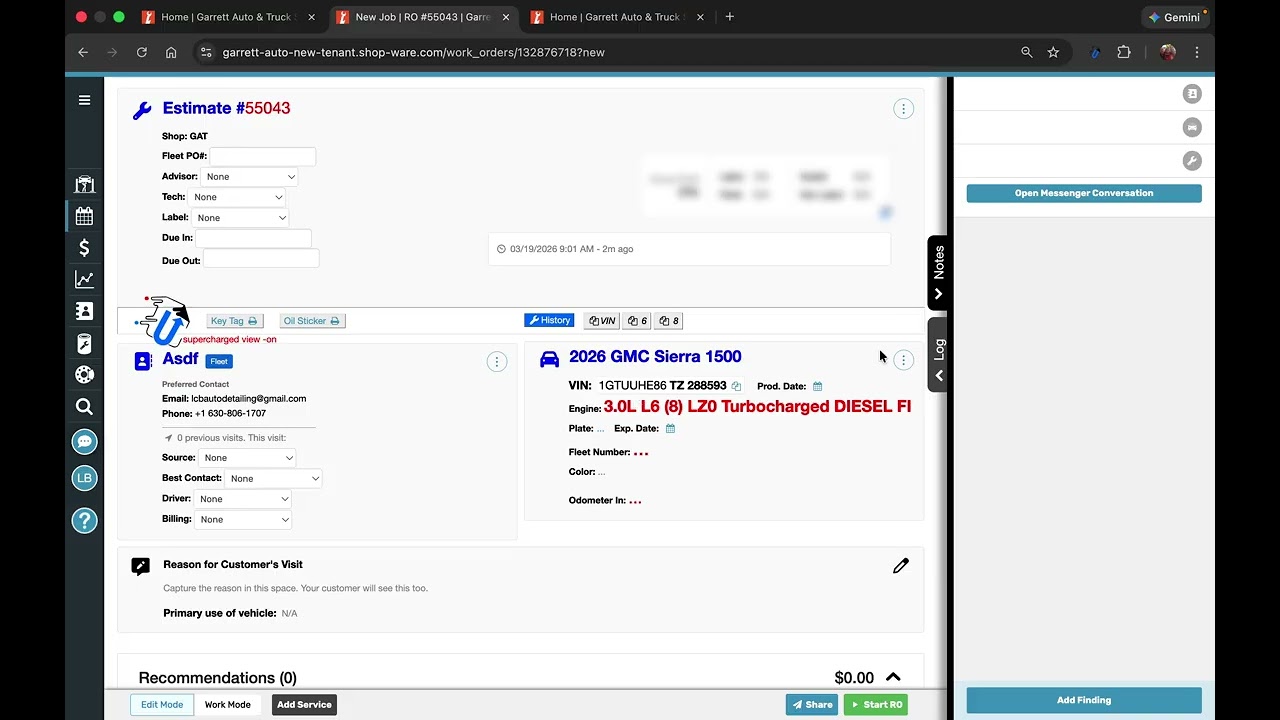This screenshot has height=720, width=1280.
Task: Open search via the magnifier sidebar icon
Action: coord(84,407)
